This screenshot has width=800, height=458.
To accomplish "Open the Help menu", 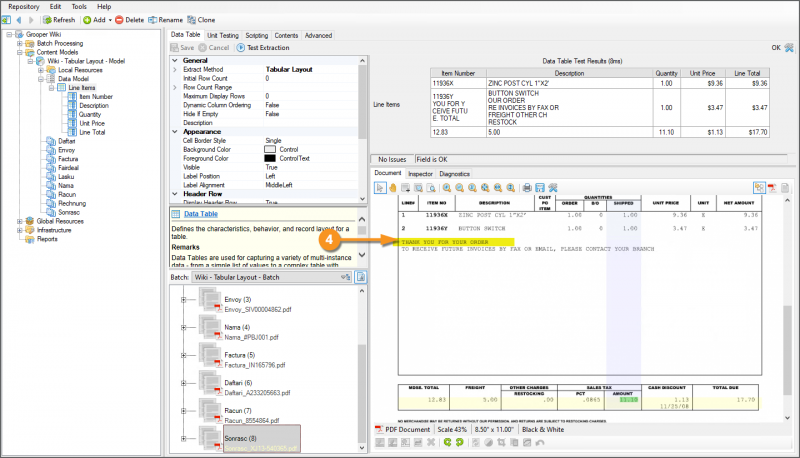I will [x=104, y=7].
